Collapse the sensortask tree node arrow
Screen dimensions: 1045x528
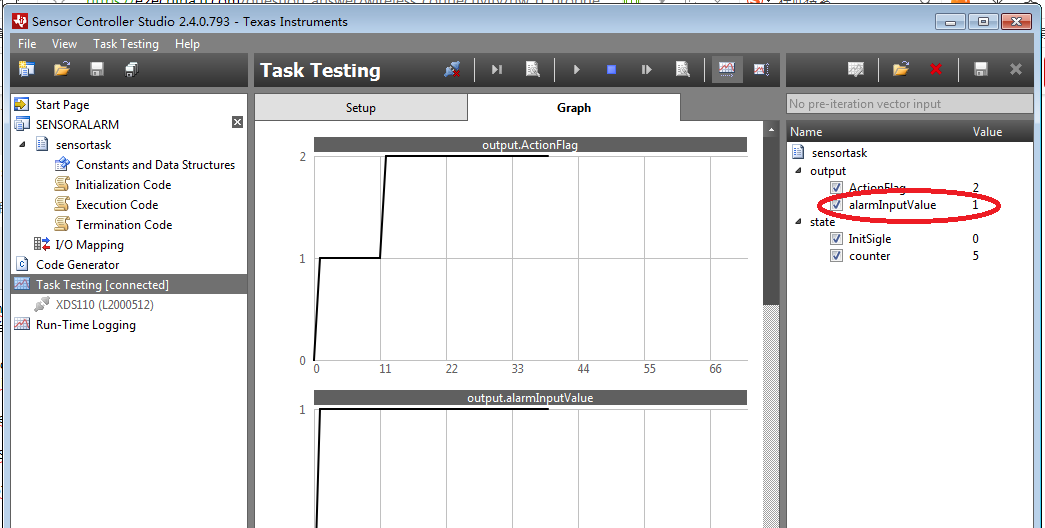23,145
